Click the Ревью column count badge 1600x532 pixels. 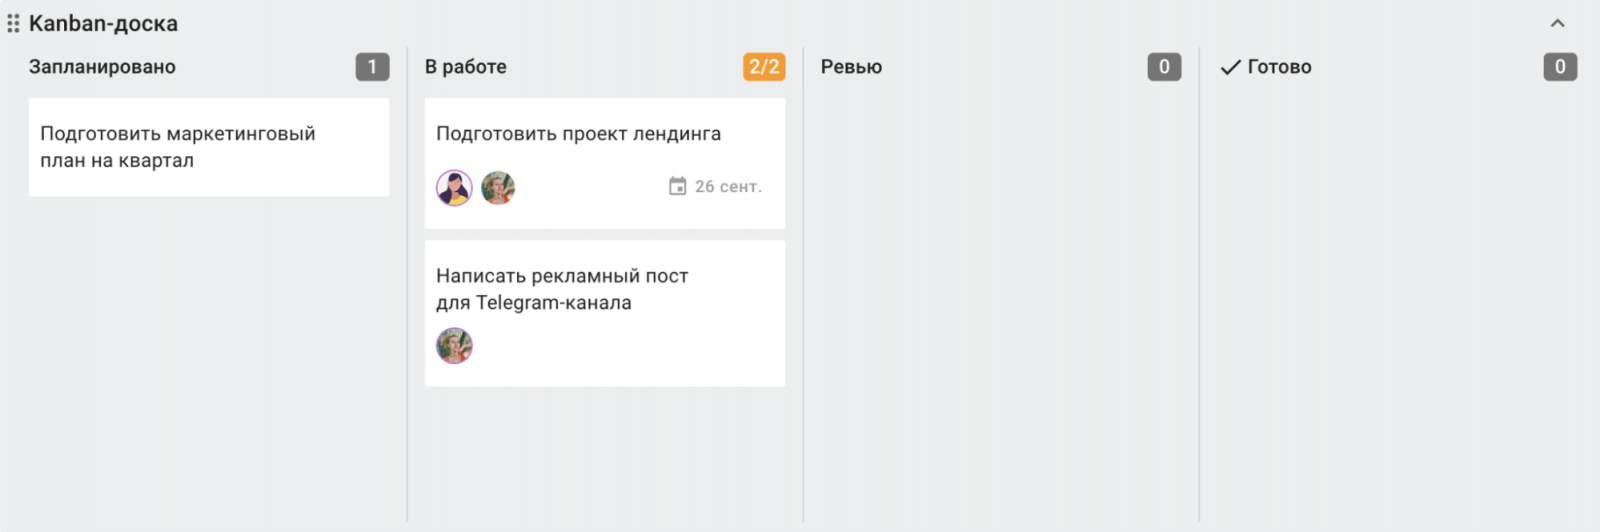click(x=1164, y=67)
